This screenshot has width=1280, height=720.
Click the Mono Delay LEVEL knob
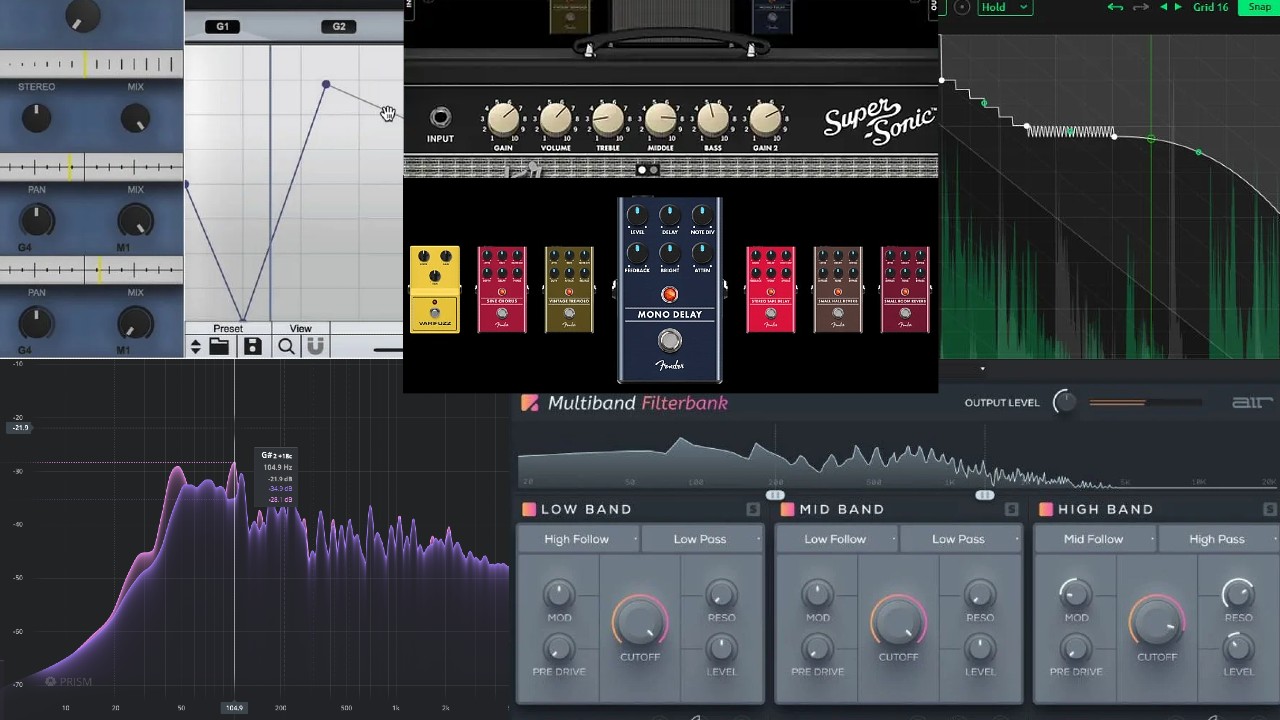tap(637, 215)
